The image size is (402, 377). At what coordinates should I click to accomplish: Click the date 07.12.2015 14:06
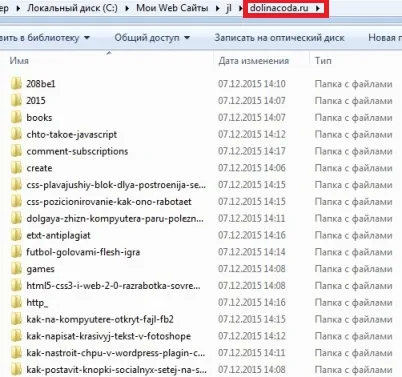[x=252, y=168]
